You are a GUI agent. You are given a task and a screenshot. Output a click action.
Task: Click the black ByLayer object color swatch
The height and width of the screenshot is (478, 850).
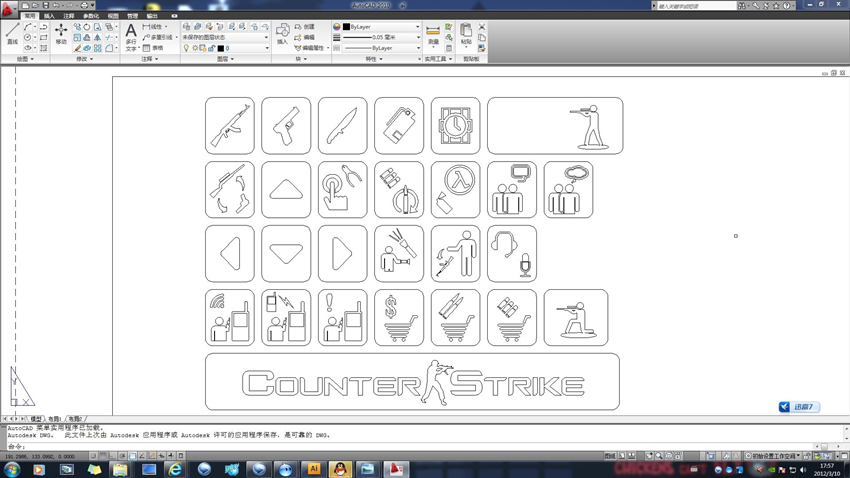tap(346, 27)
